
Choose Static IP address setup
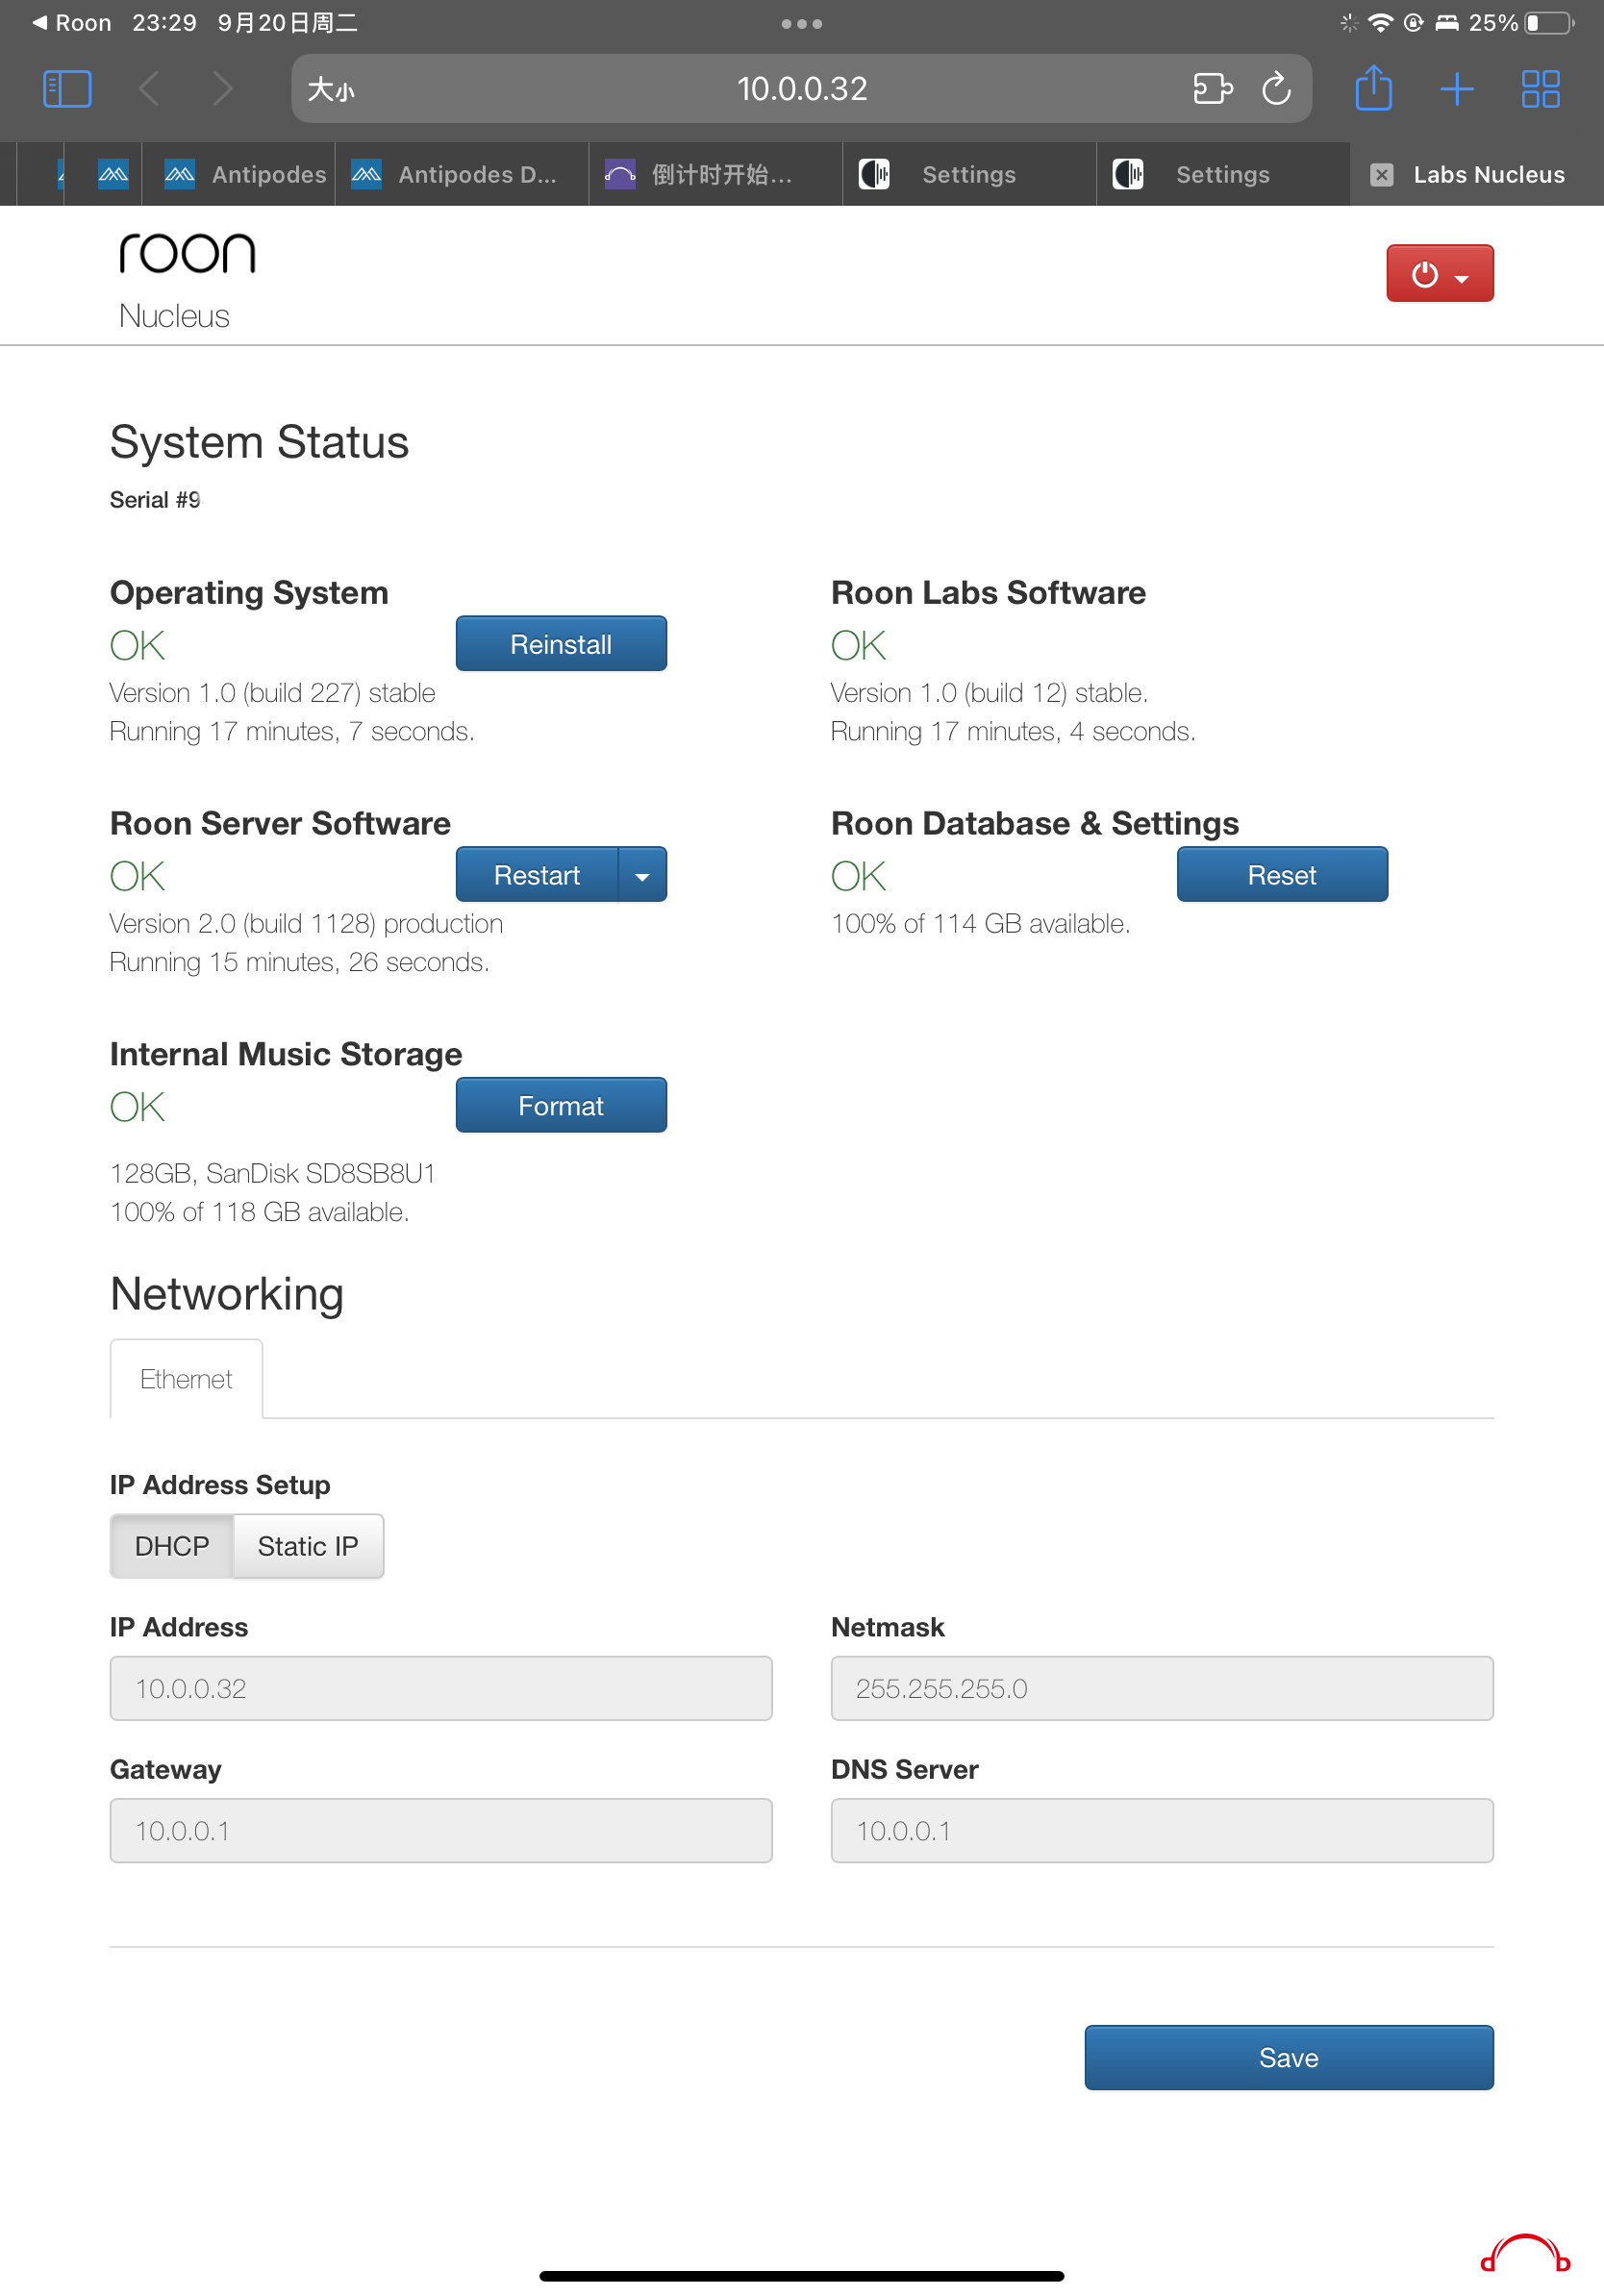click(308, 1546)
